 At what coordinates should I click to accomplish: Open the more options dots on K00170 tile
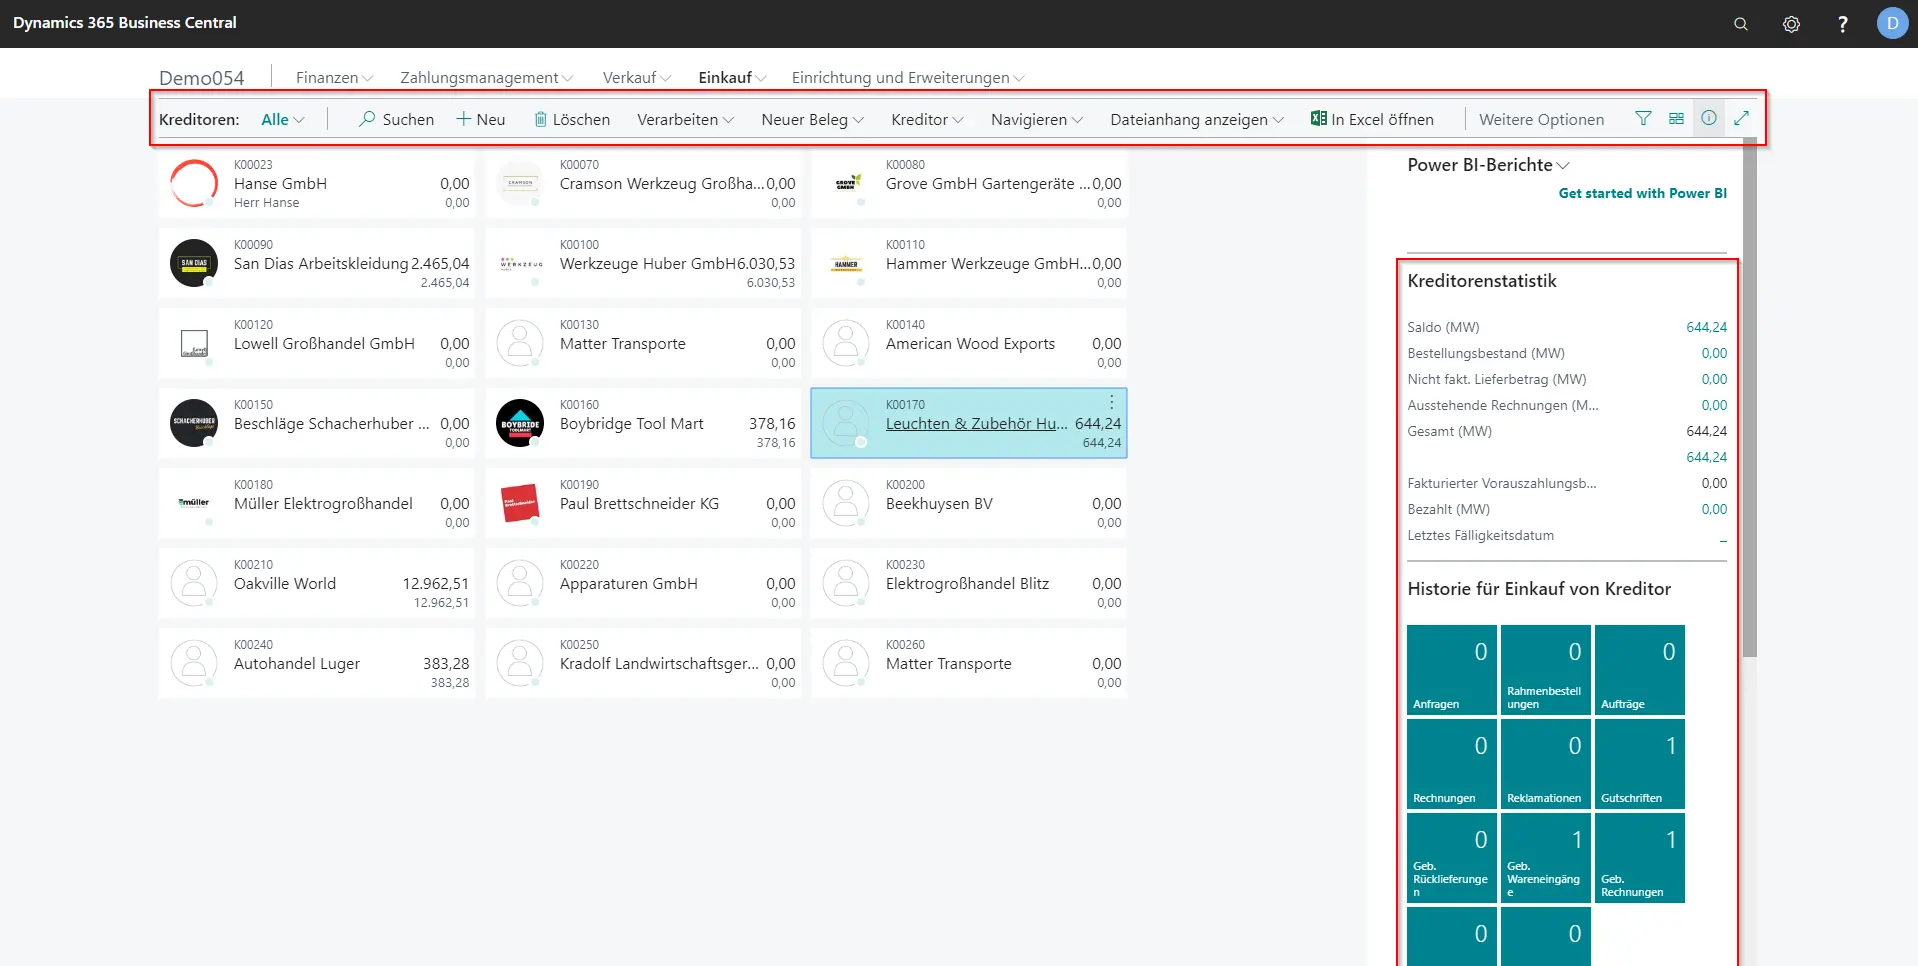[1111, 402]
